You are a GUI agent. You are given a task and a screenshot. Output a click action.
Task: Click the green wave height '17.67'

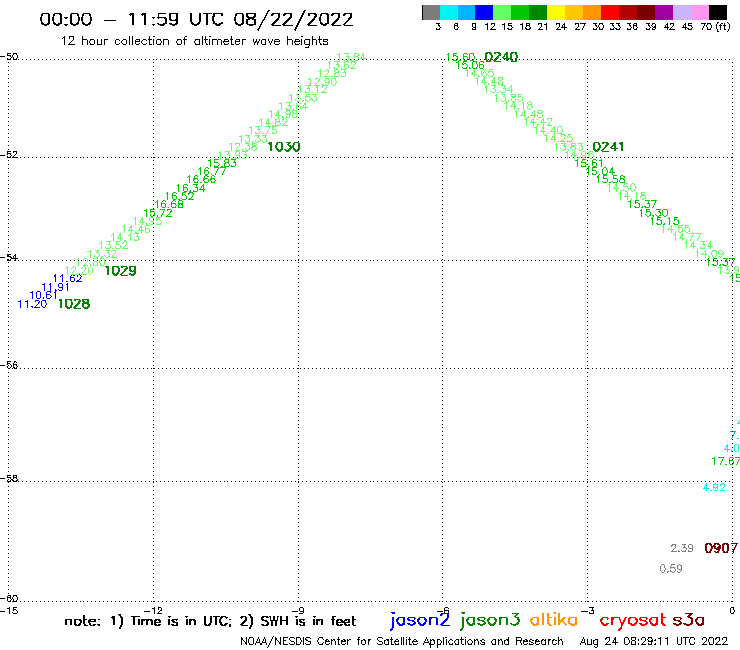point(726,461)
